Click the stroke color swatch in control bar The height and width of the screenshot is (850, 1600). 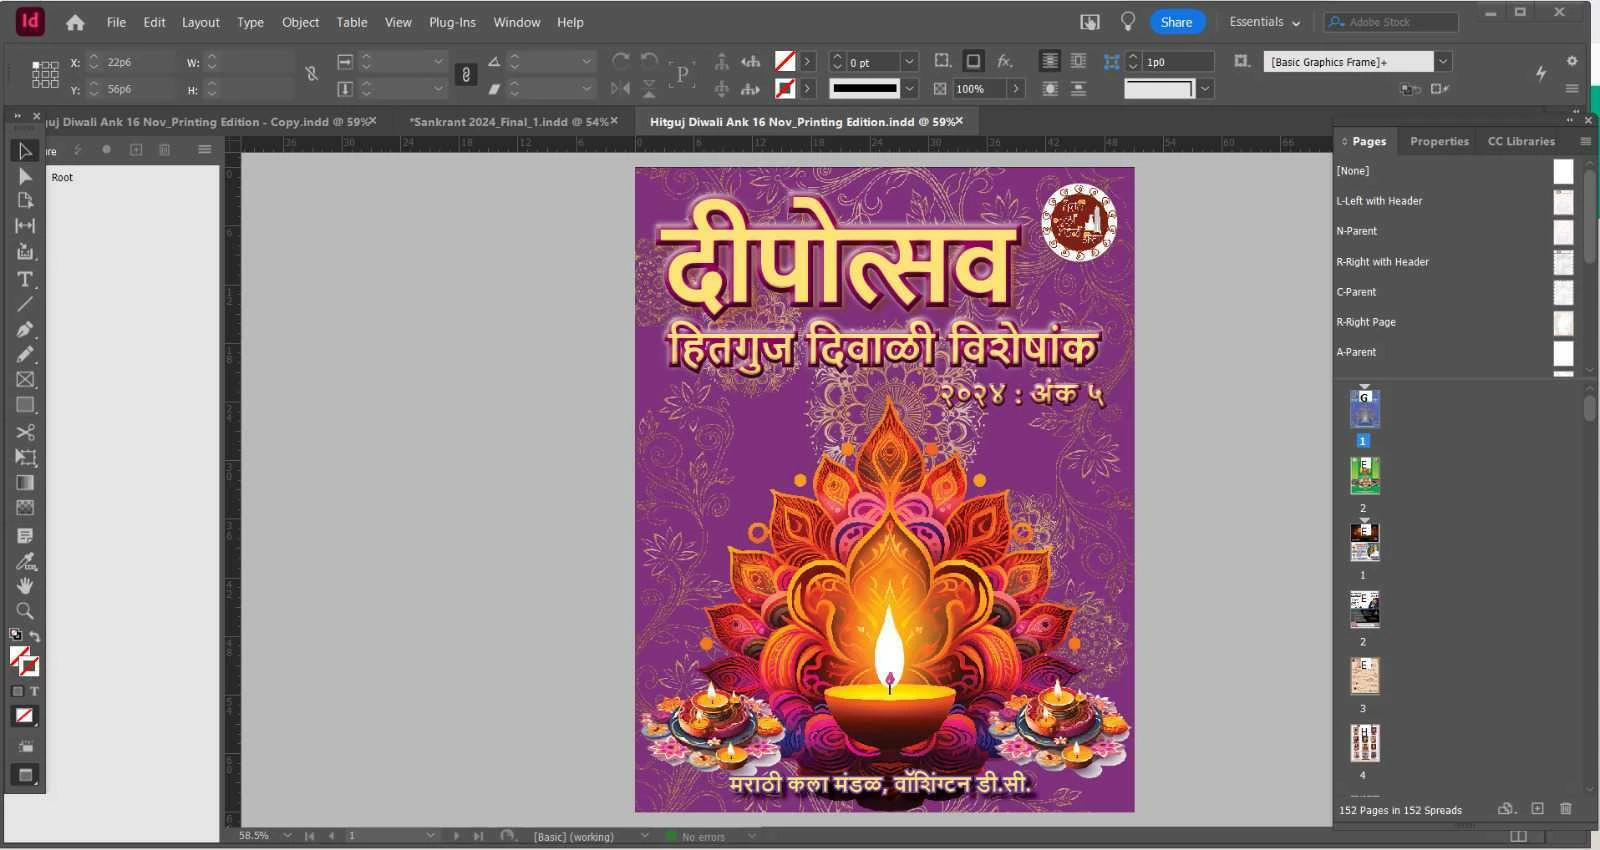pos(786,89)
